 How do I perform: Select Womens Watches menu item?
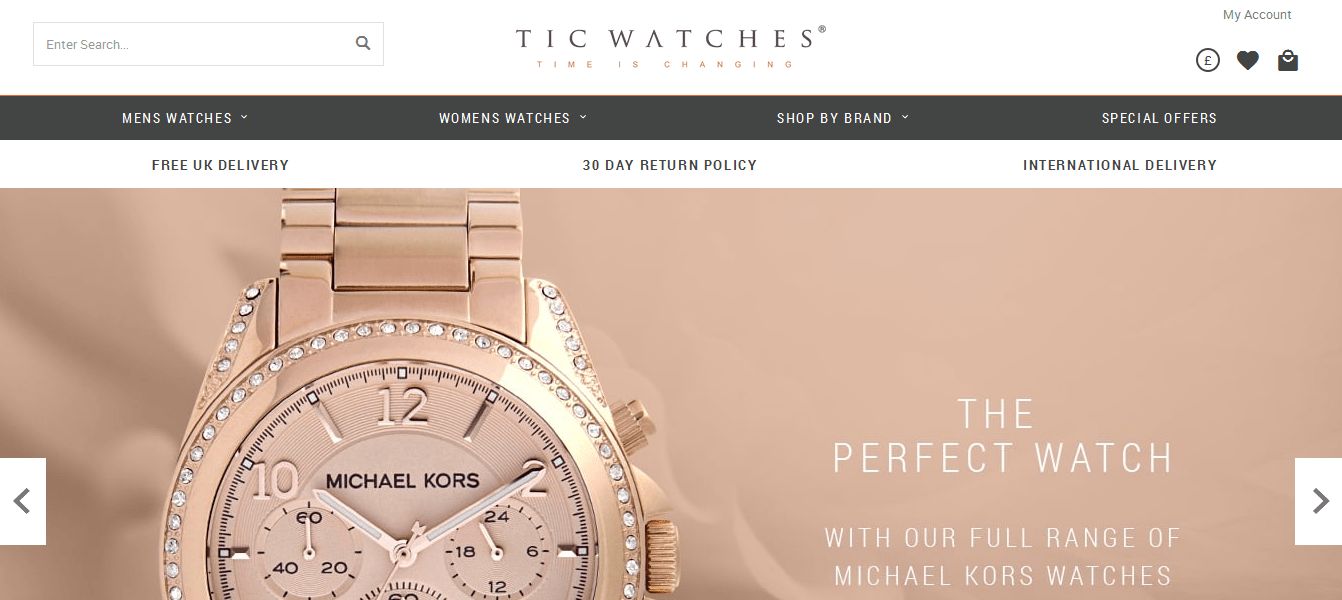[x=504, y=118]
